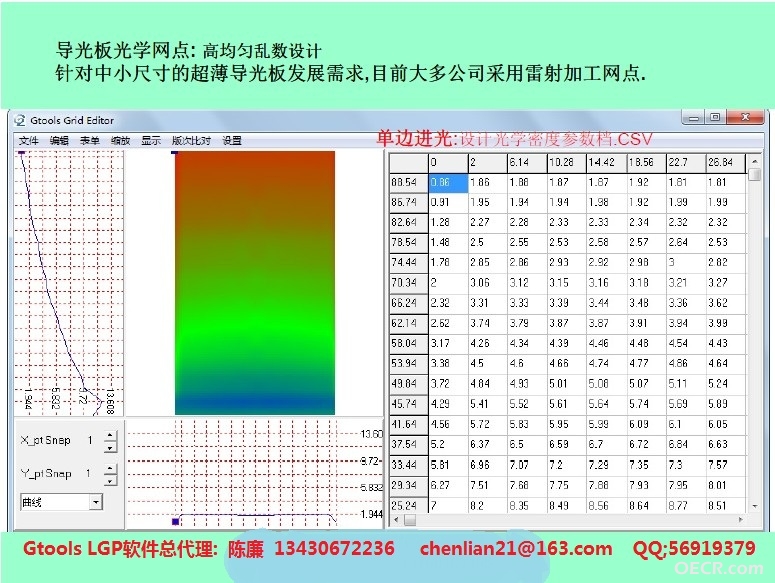The height and width of the screenshot is (583, 775).
Task: Click cell 1.28 in row 82.64
Action: click(x=448, y=222)
